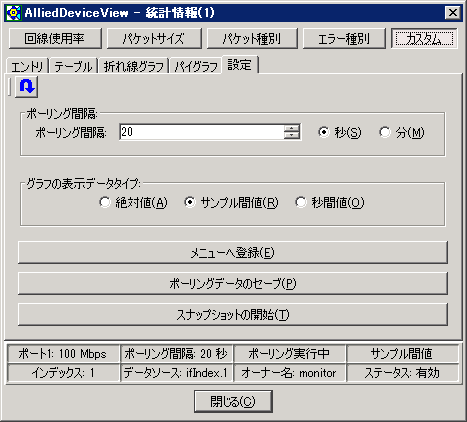Start snapshot with スナップショットの開始(T)
Viewport: 467px width, 422px height.
point(233,314)
